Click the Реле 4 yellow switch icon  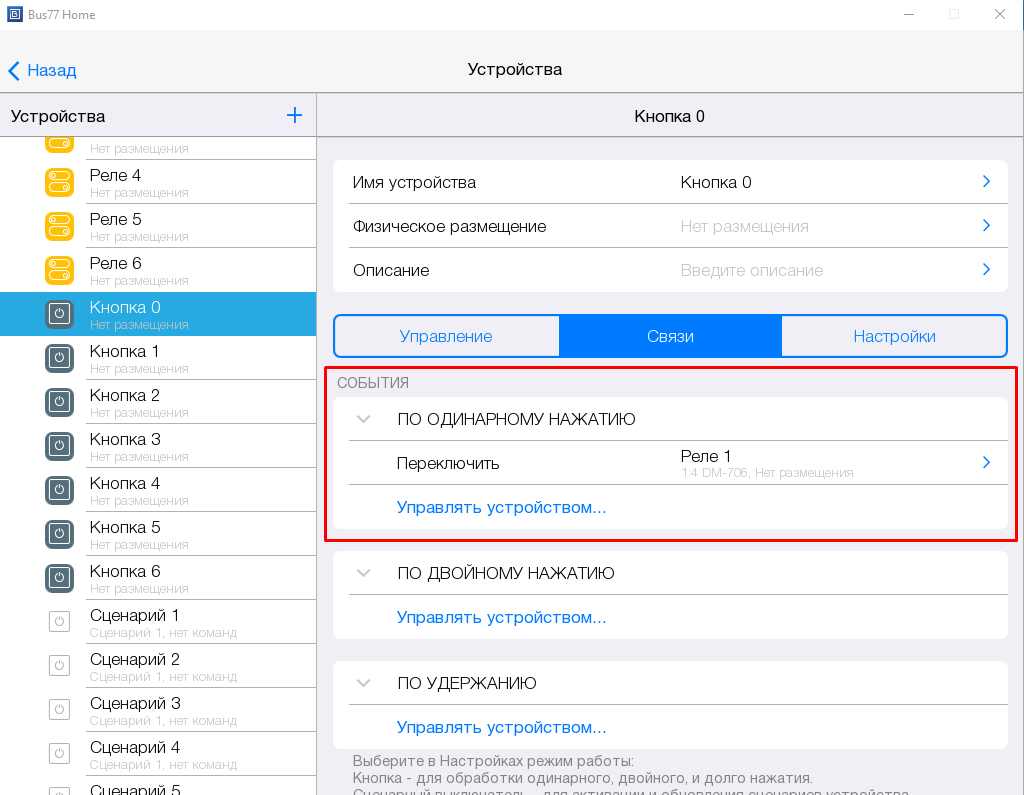(x=60, y=182)
